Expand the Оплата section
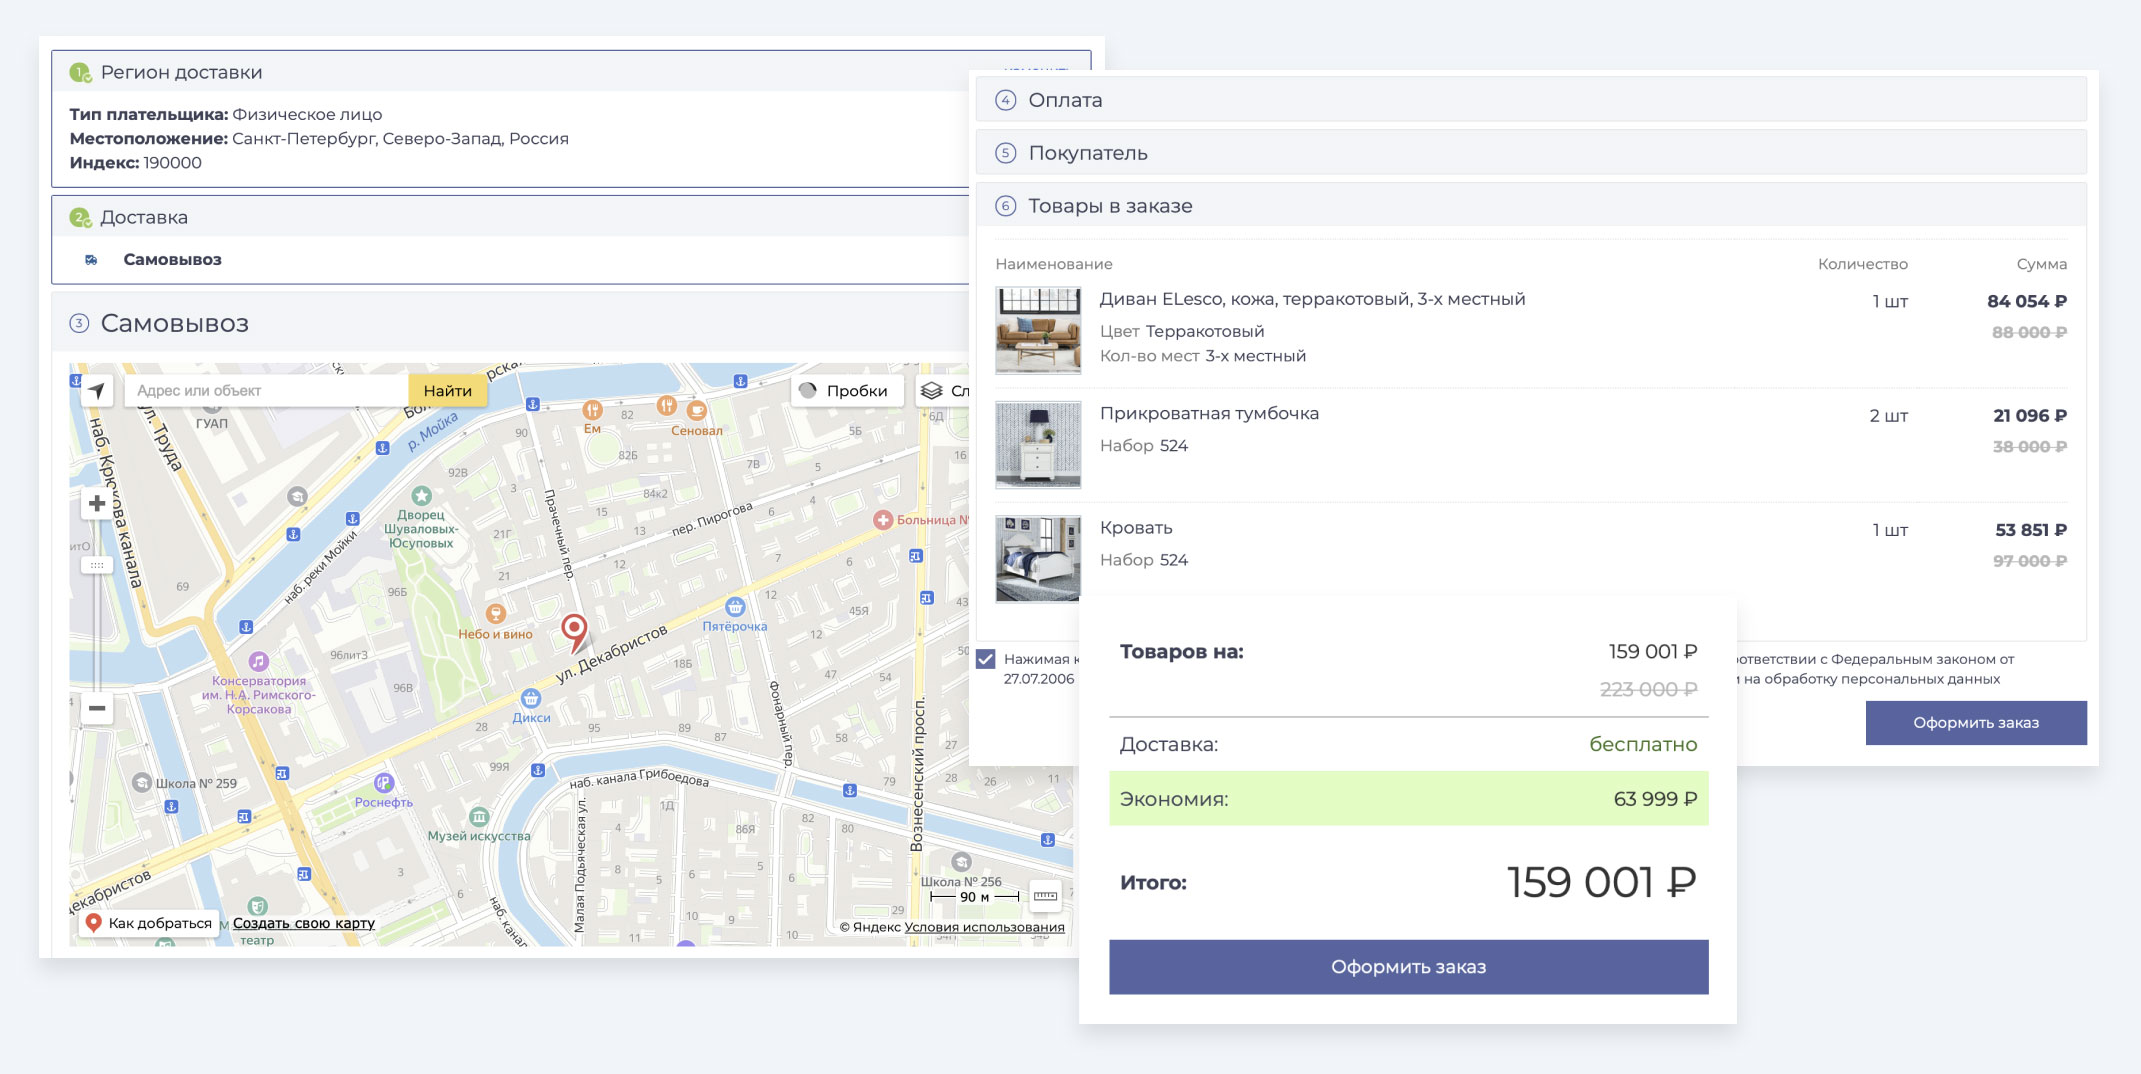 [1065, 100]
